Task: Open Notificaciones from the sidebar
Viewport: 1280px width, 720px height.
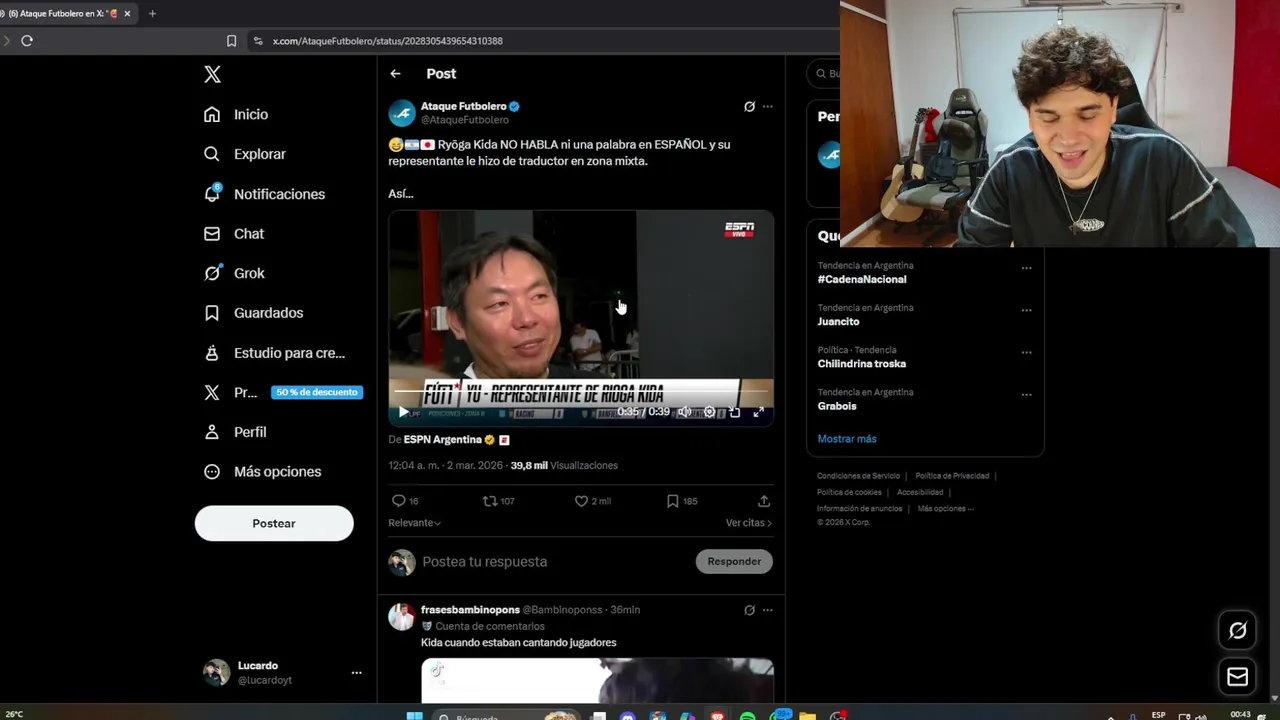Action: point(264,194)
